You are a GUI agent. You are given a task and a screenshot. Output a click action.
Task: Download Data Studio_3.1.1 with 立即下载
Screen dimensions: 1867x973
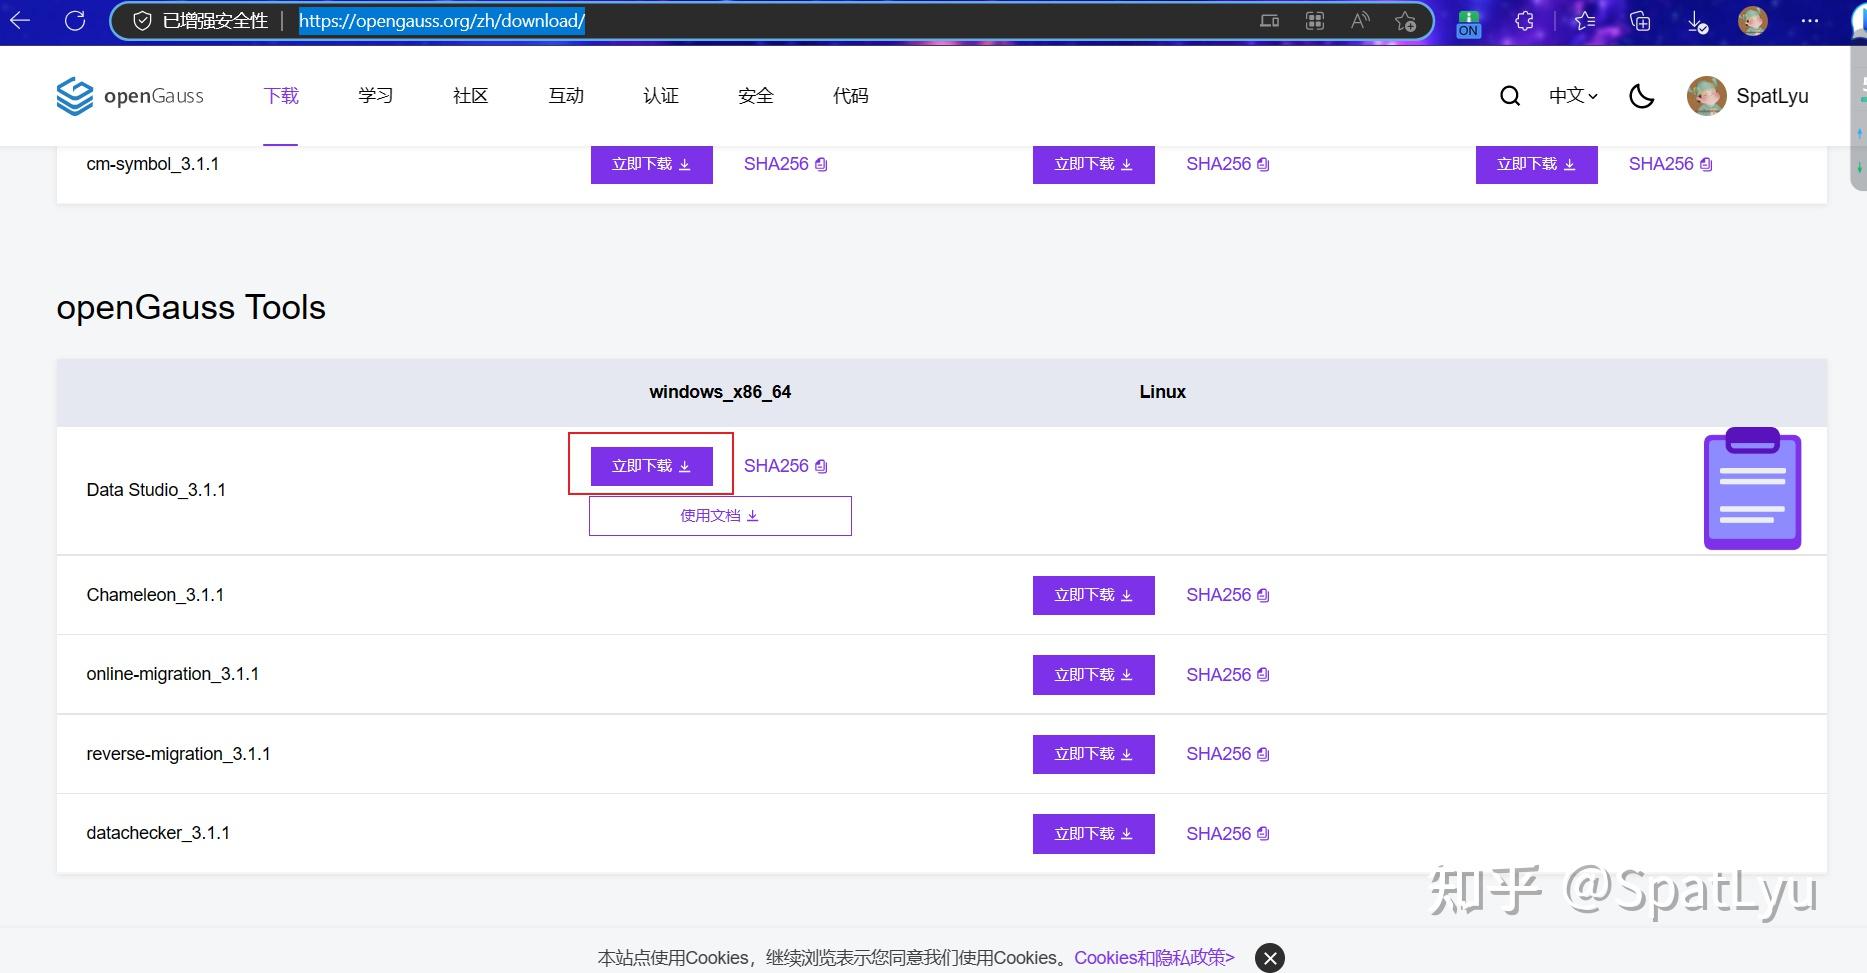pos(651,465)
